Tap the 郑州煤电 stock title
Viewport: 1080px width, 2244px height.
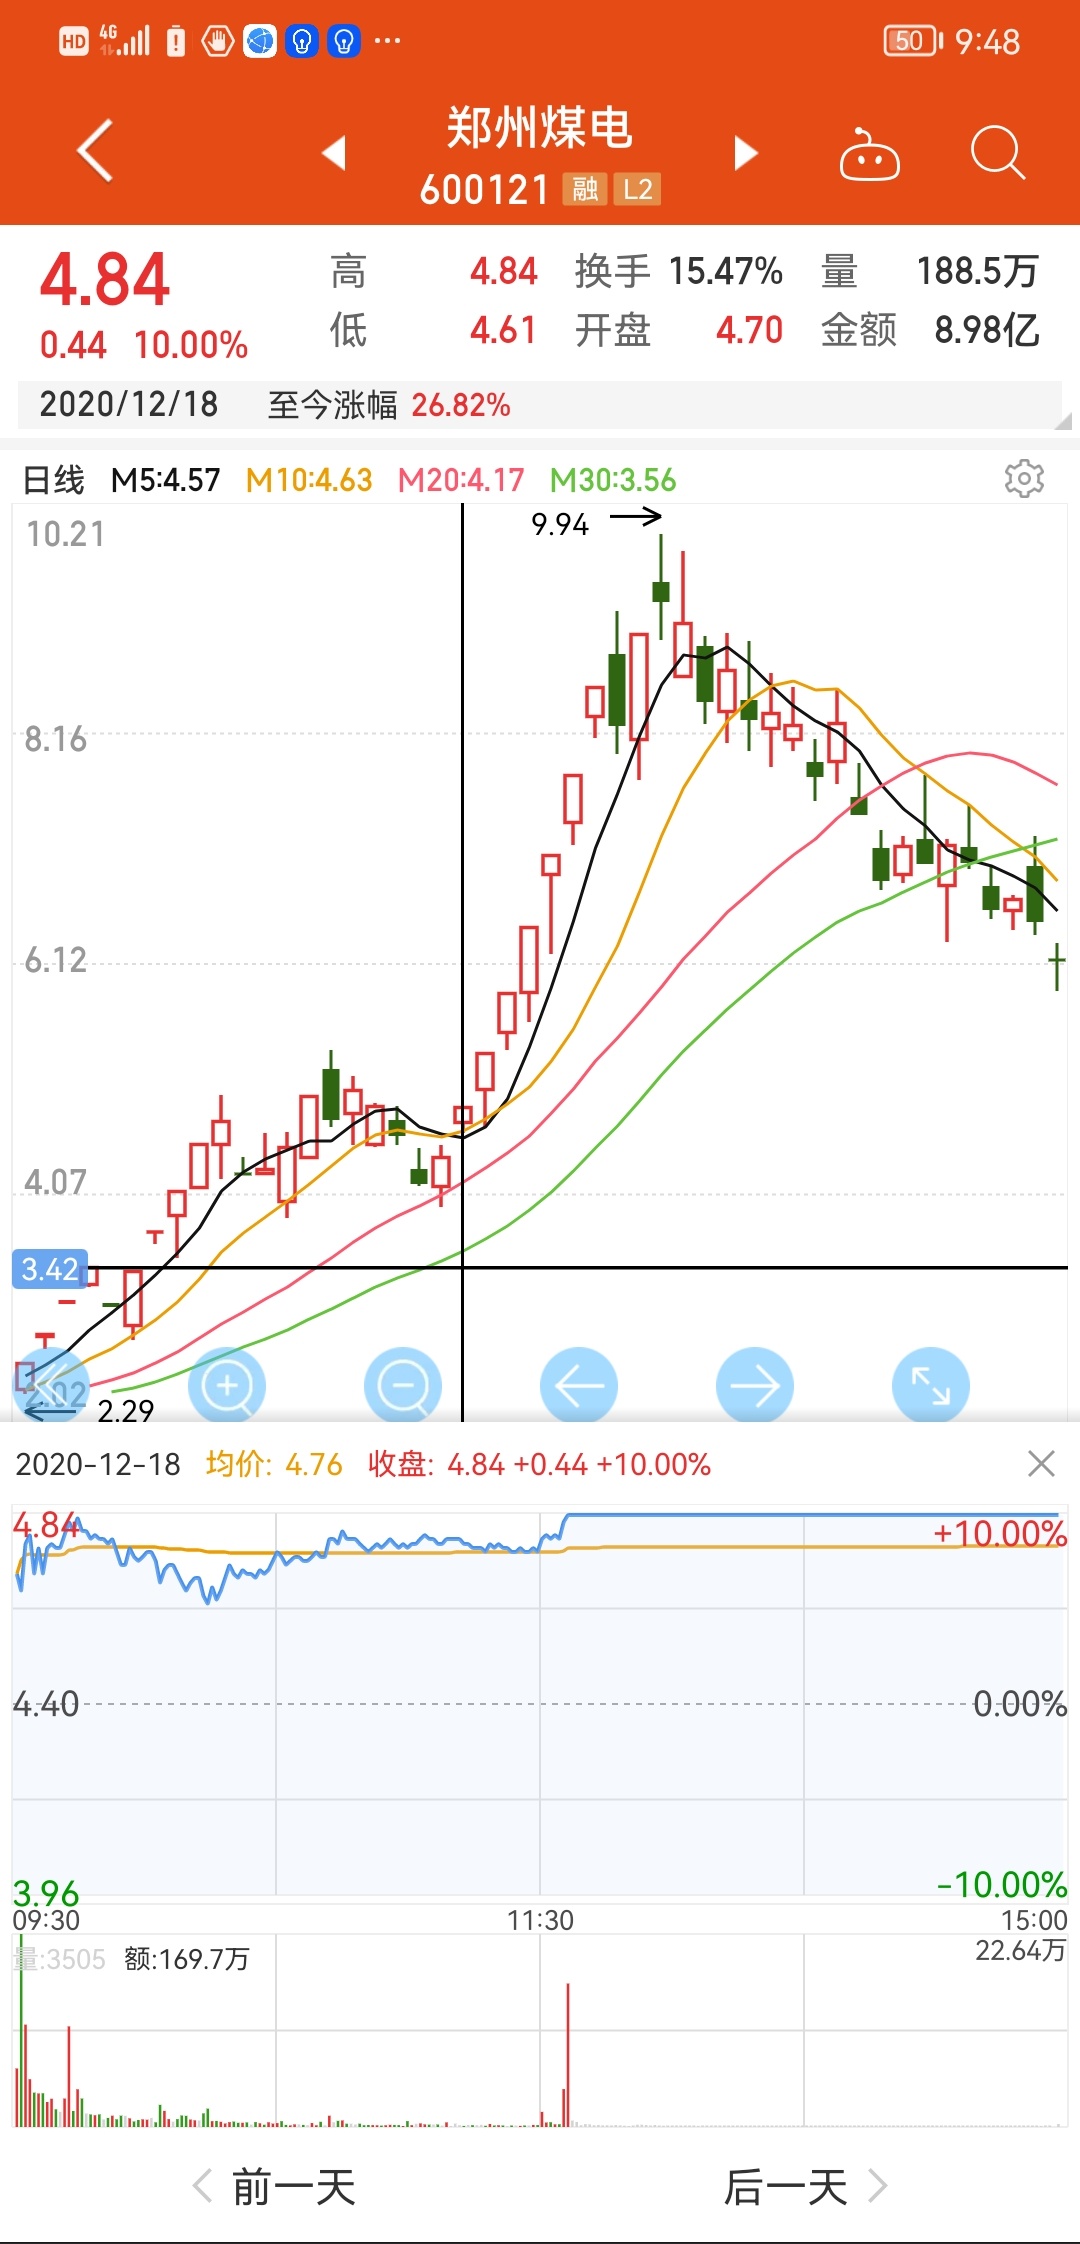click(539, 129)
